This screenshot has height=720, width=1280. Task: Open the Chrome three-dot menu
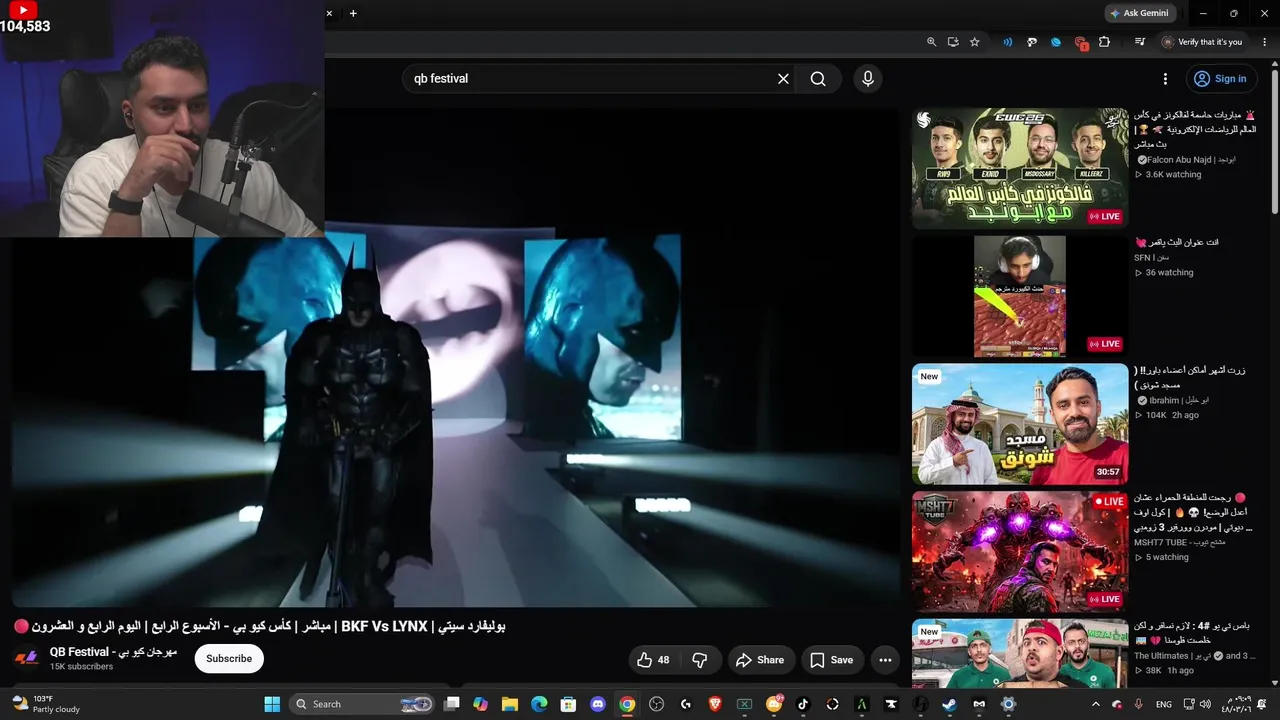click(1263, 42)
